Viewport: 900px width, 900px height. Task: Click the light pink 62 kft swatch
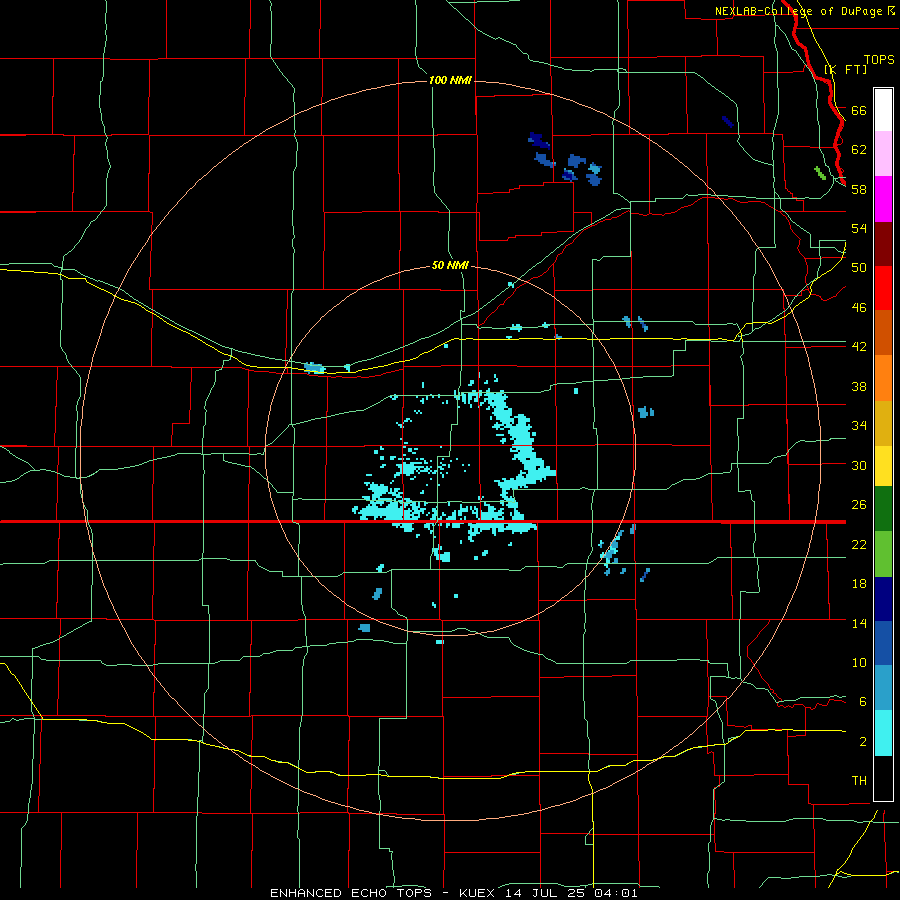pos(883,153)
